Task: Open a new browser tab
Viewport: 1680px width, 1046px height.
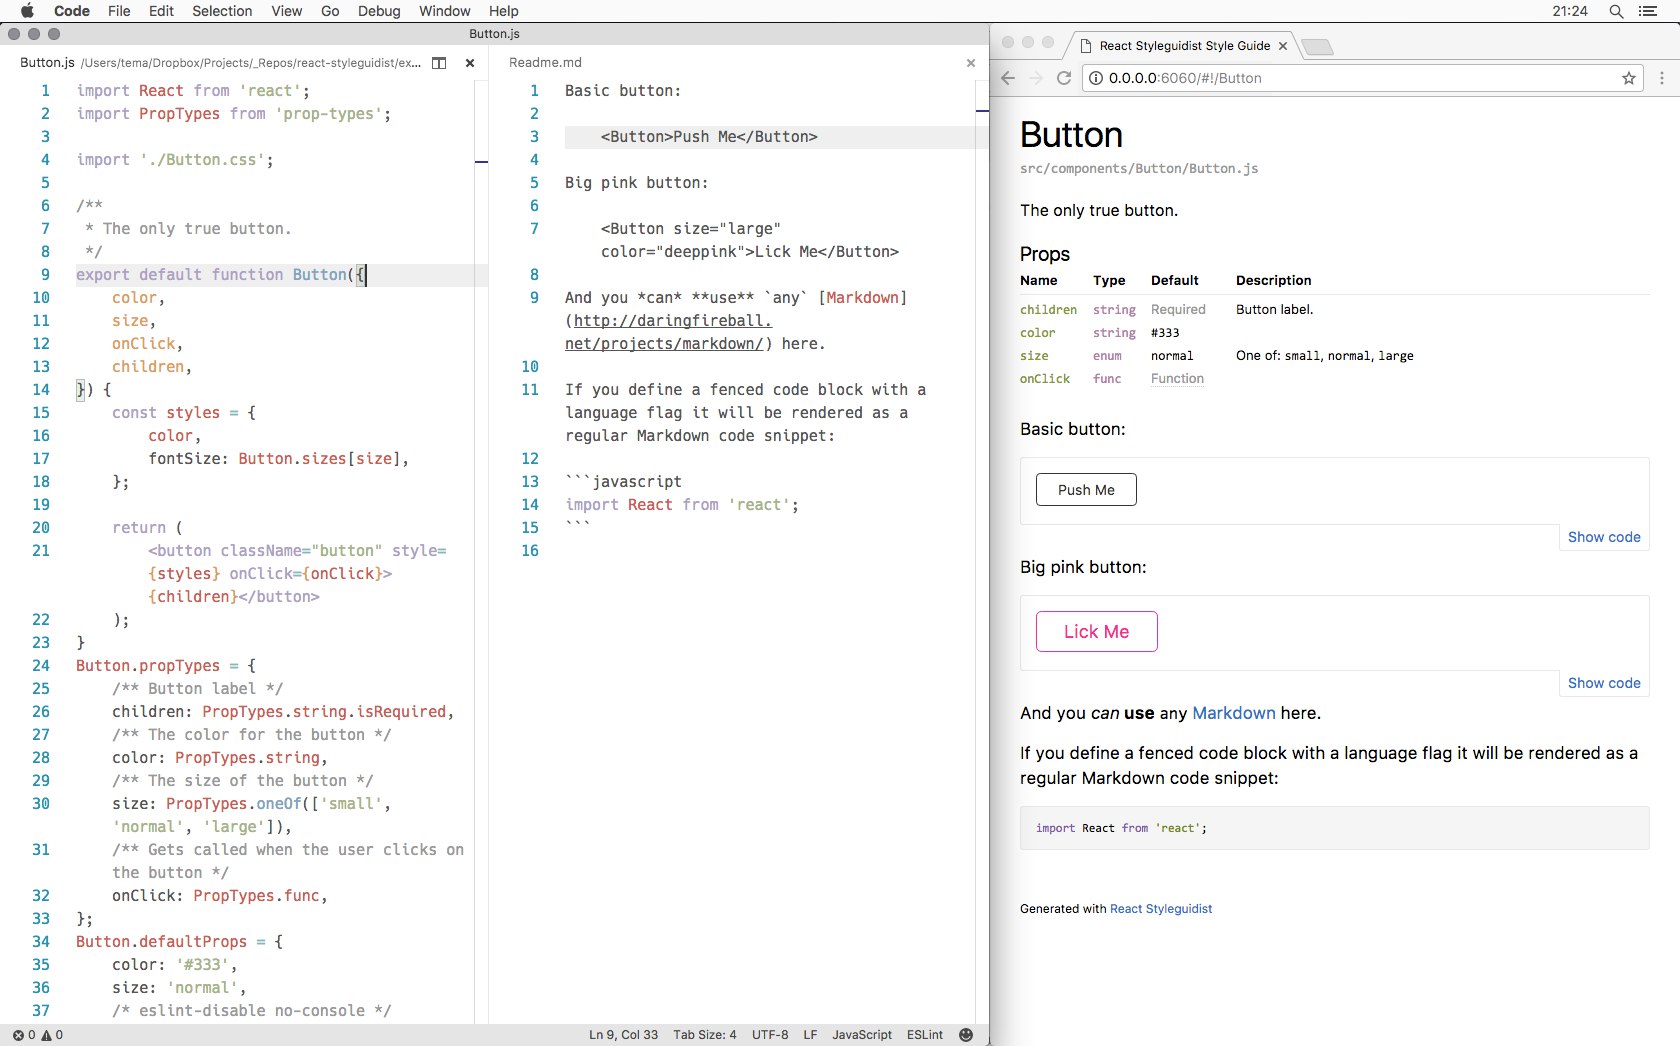Action: click(1318, 47)
